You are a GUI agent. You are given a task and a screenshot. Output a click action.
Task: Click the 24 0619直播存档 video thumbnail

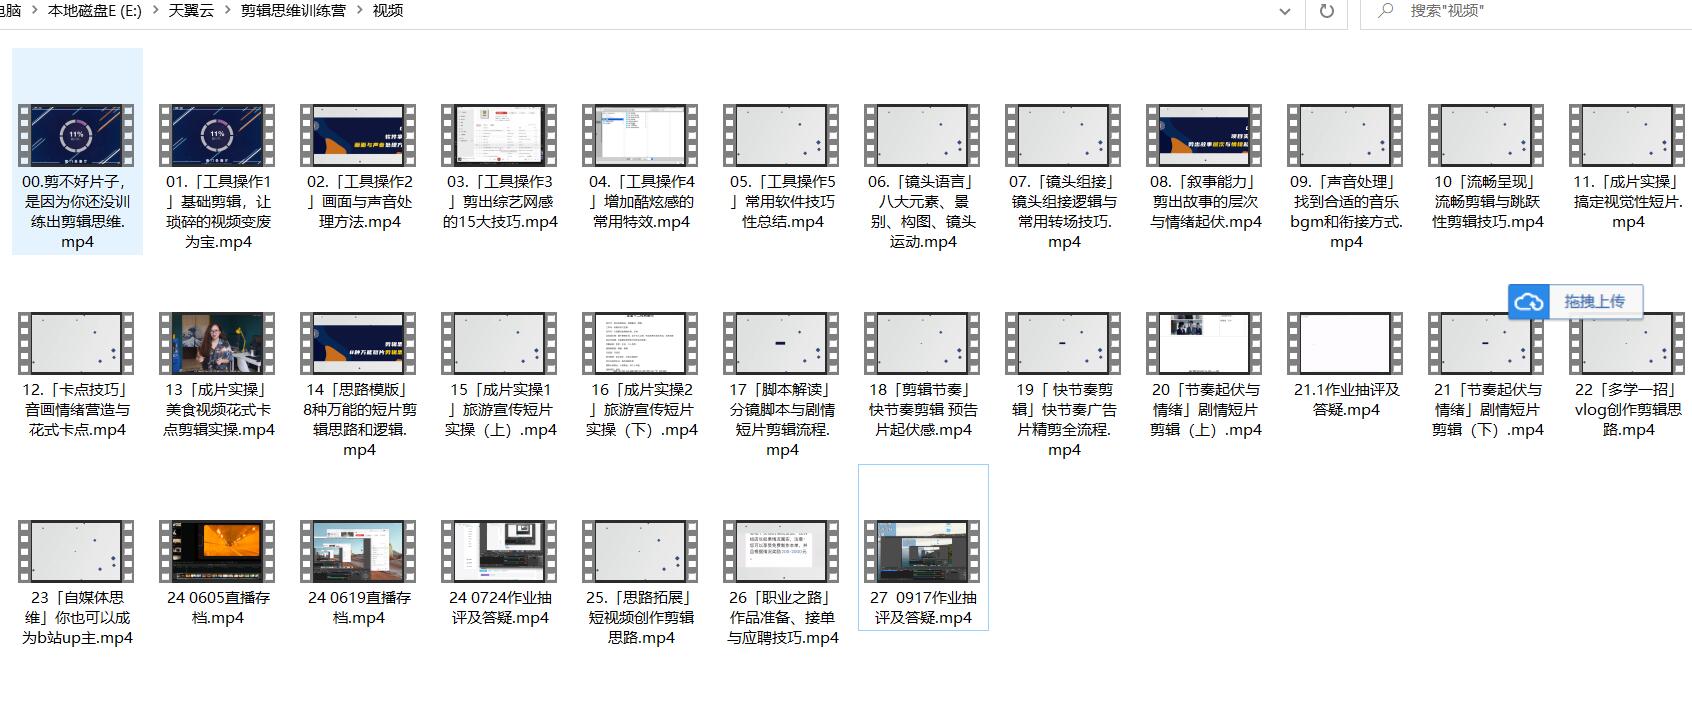pyautogui.click(x=358, y=551)
